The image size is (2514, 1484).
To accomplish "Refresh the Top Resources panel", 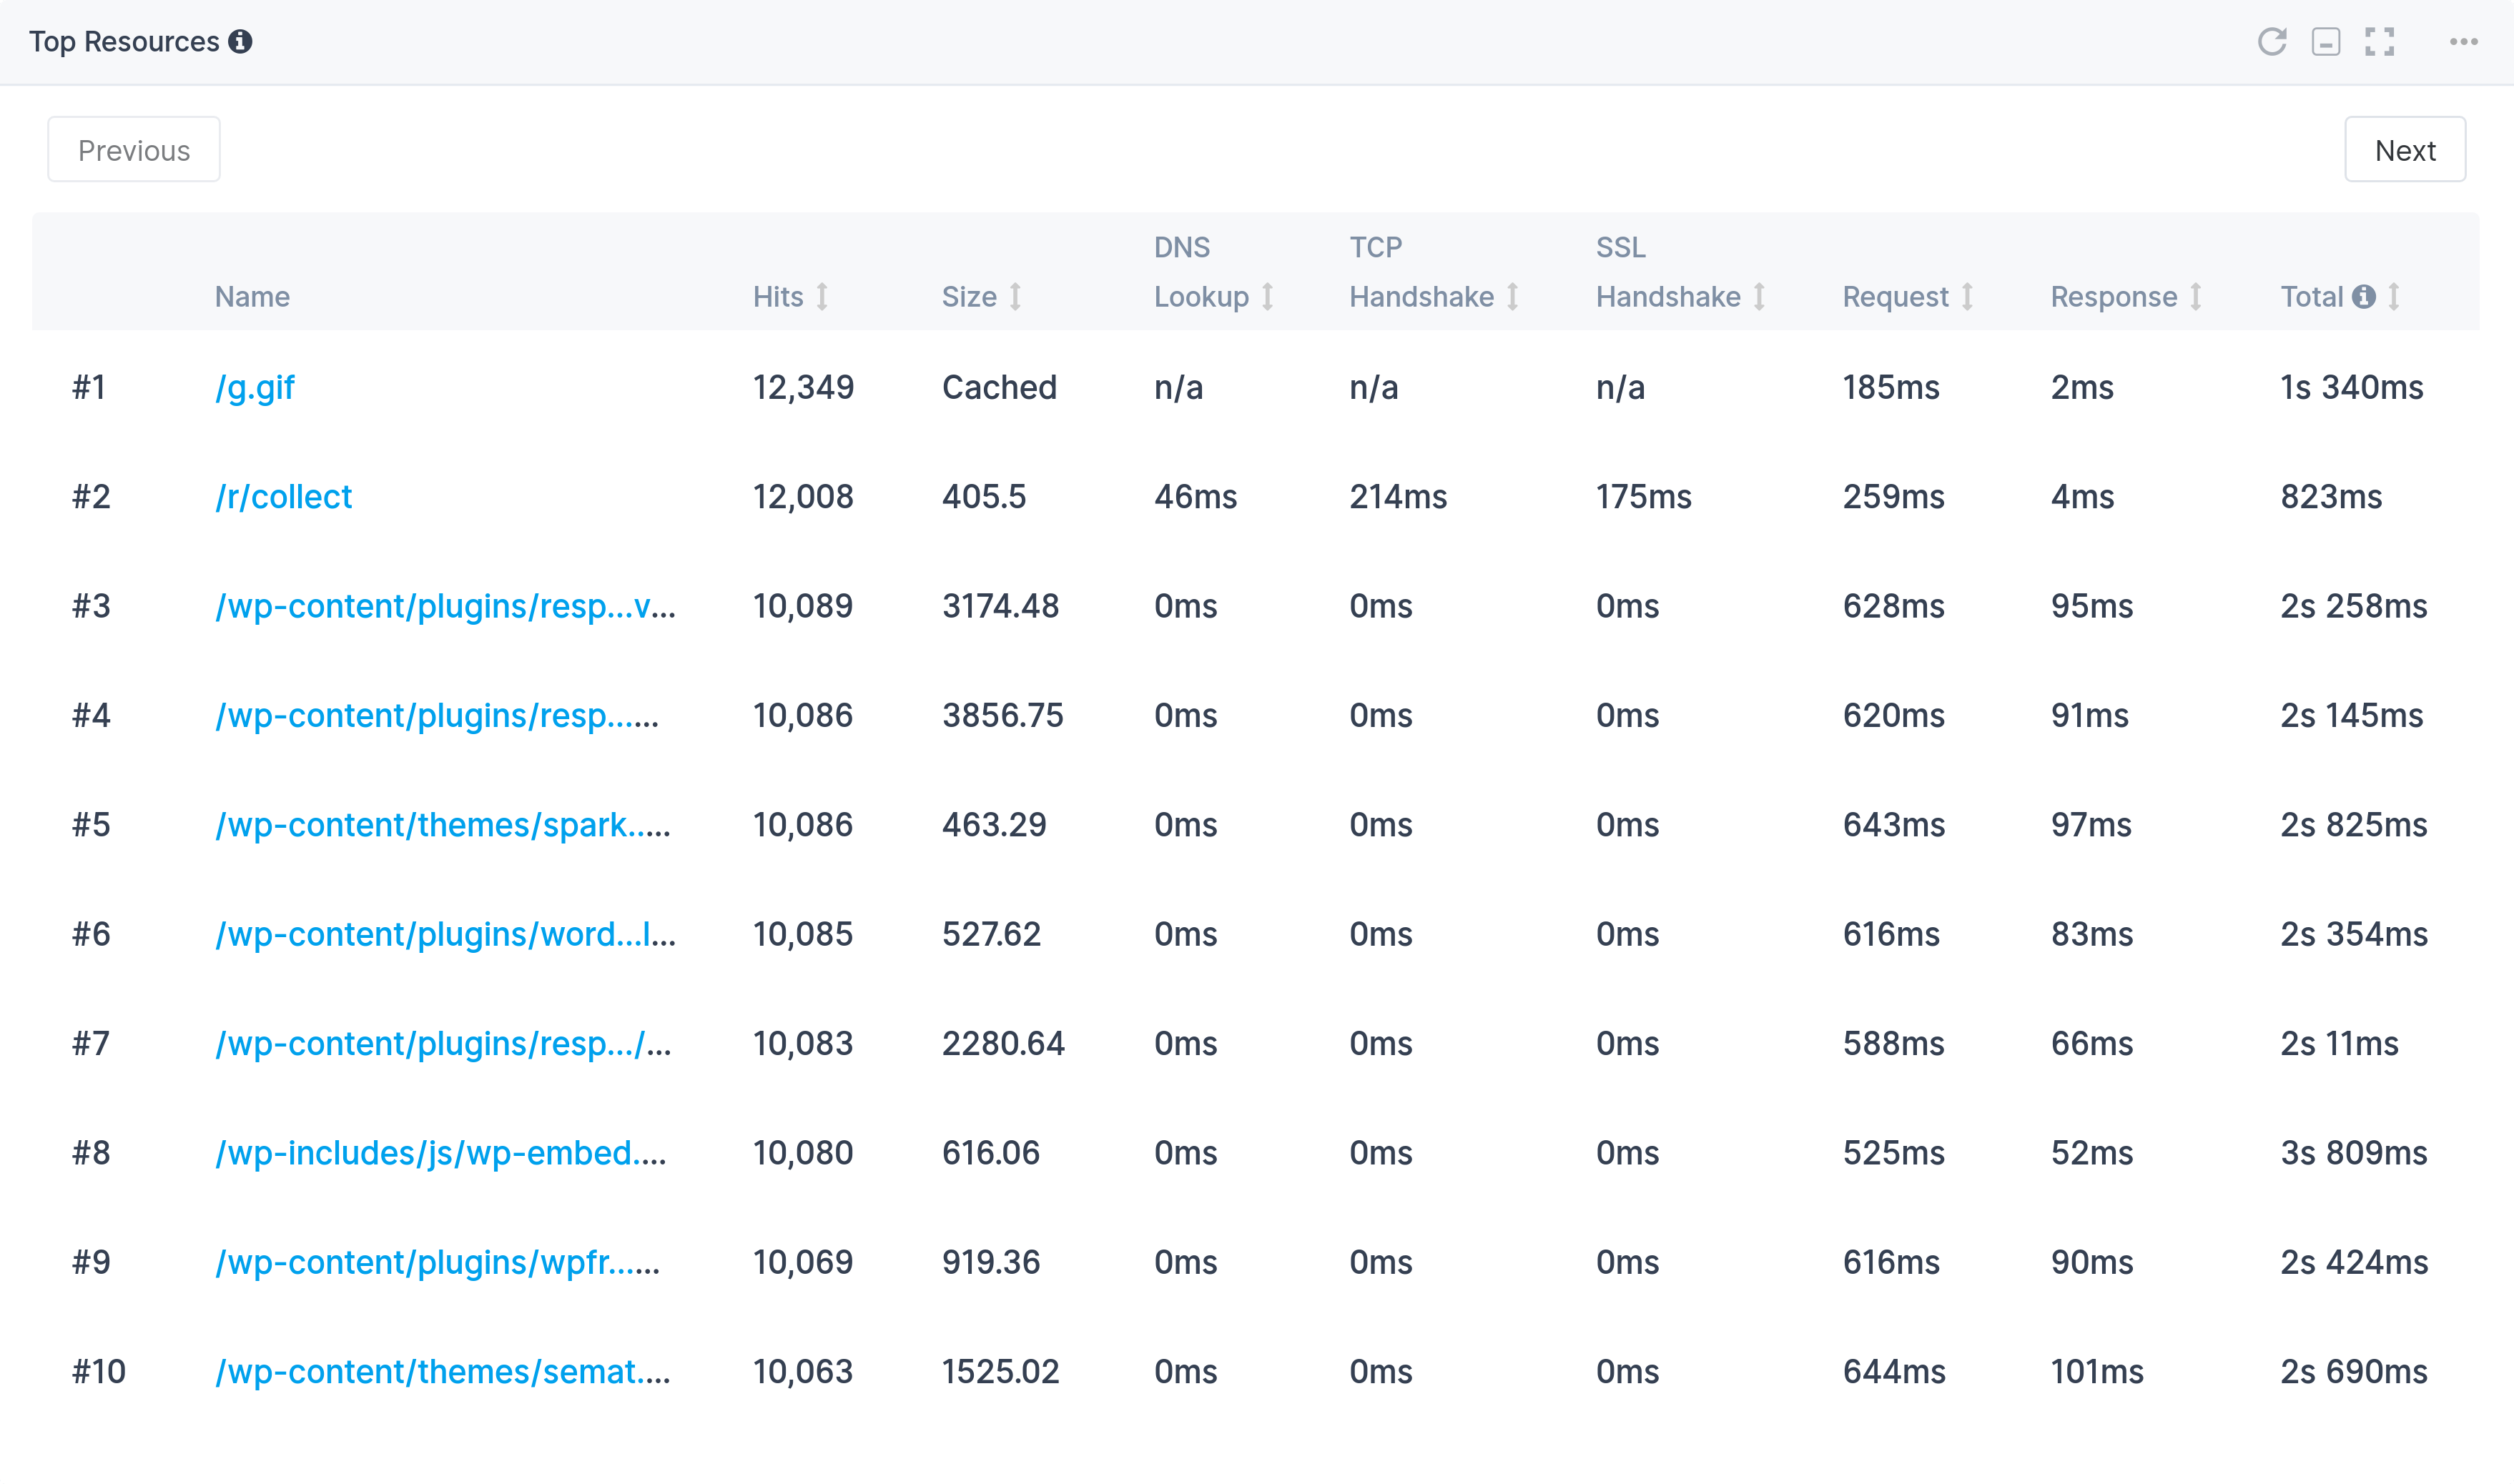I will (2272, 41).
